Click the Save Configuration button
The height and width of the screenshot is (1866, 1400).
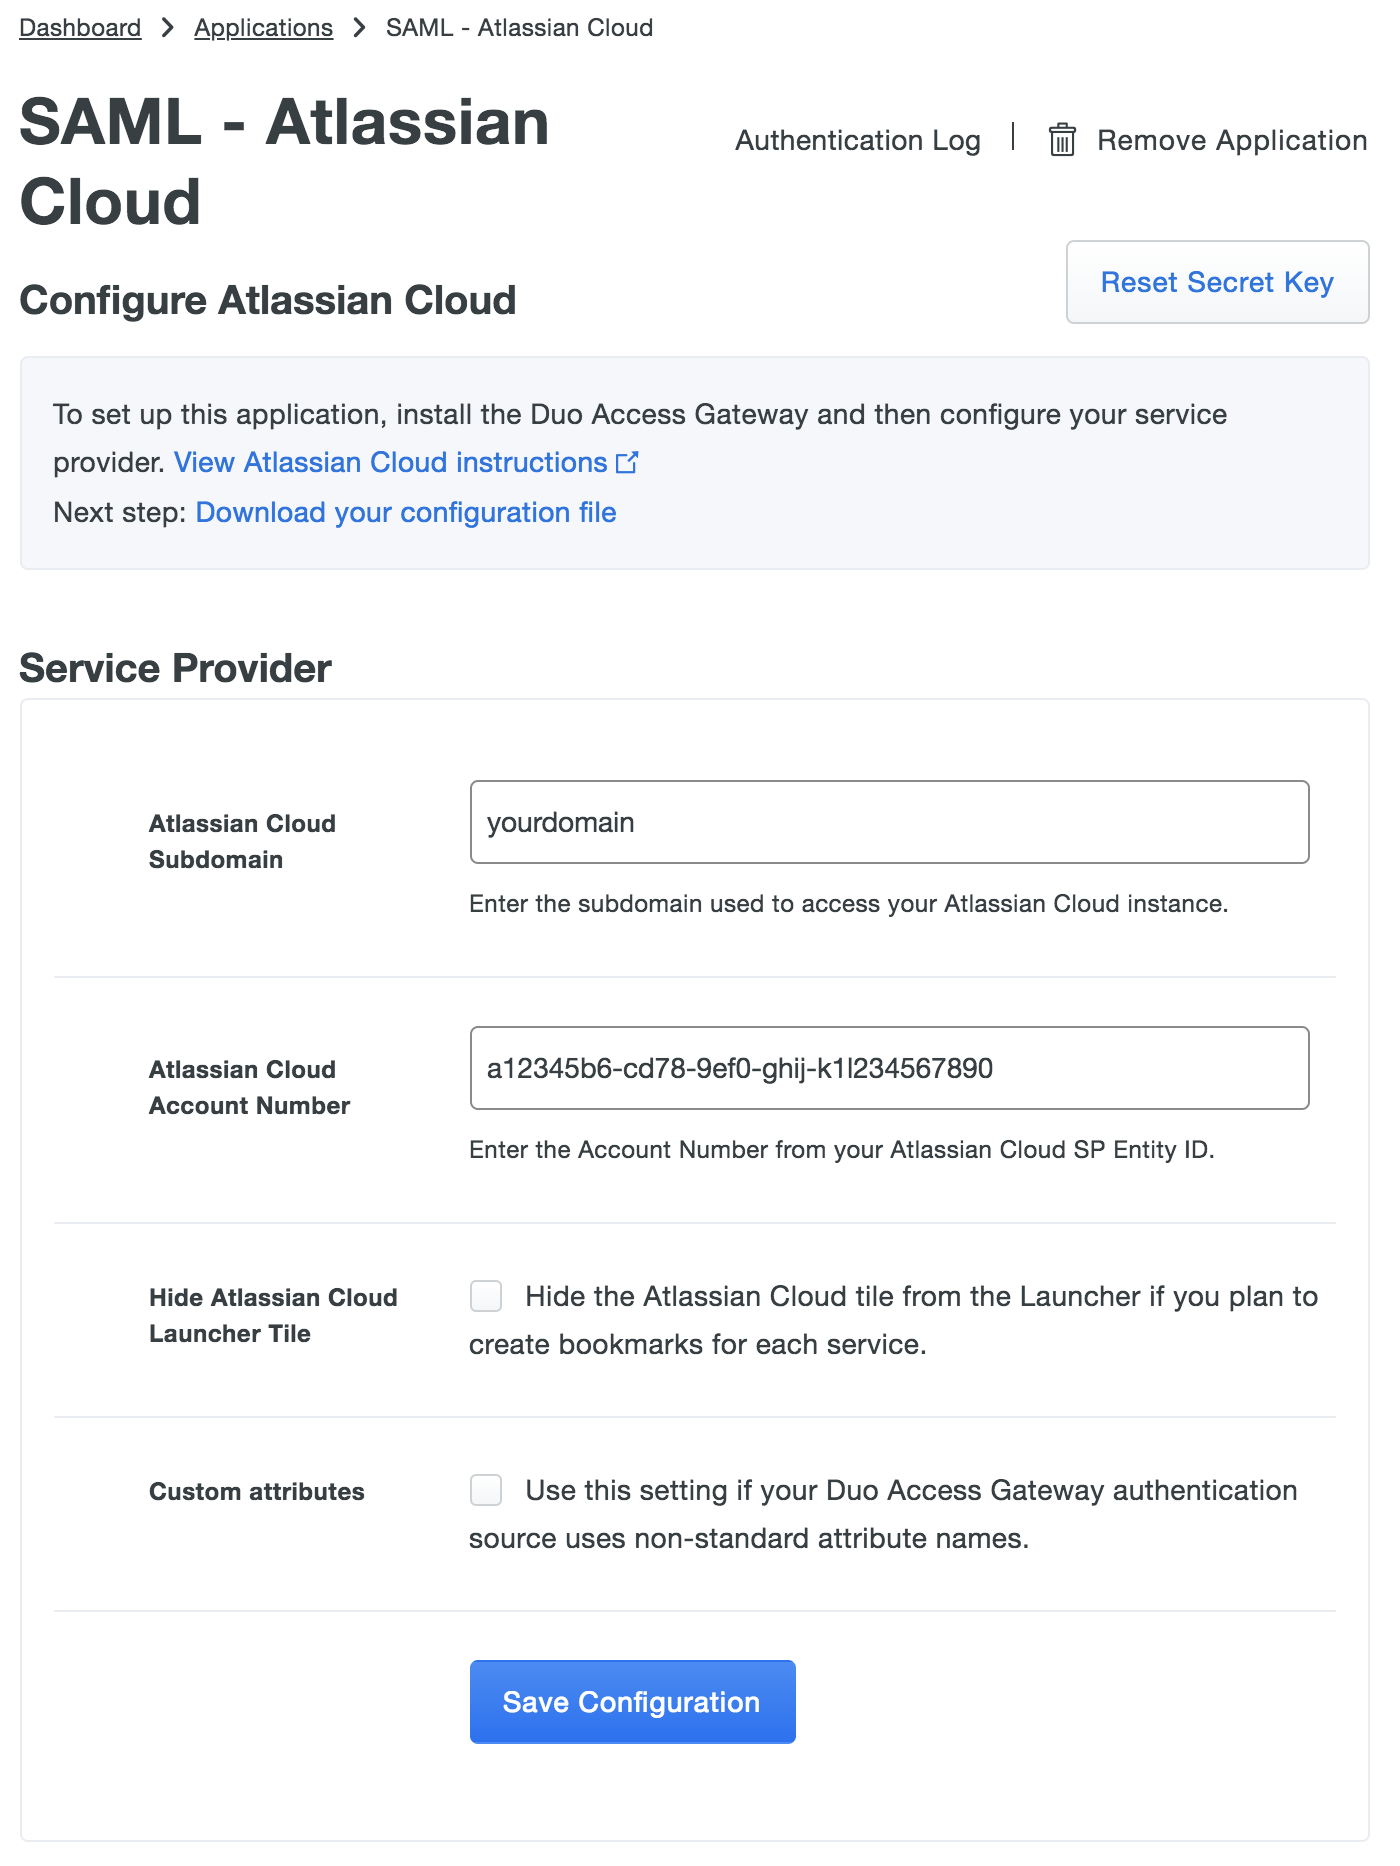pos(632,1701)
